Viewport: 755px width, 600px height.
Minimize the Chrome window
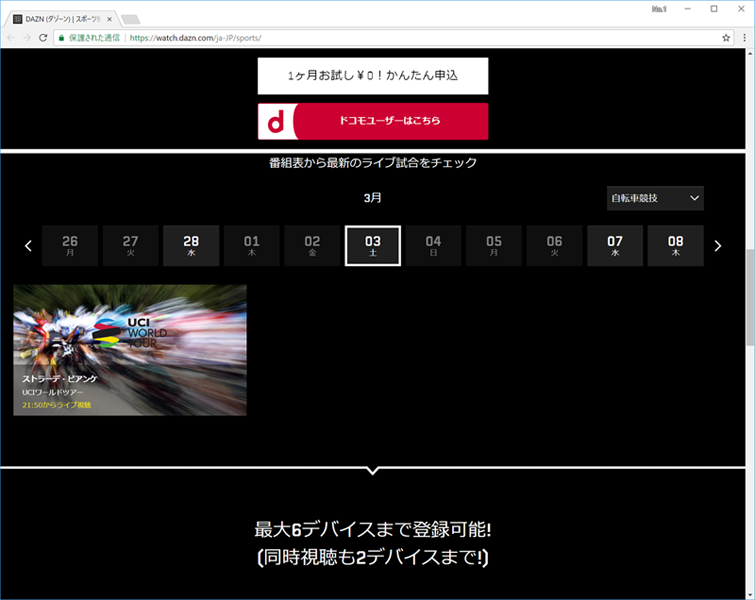pos(688,9)
